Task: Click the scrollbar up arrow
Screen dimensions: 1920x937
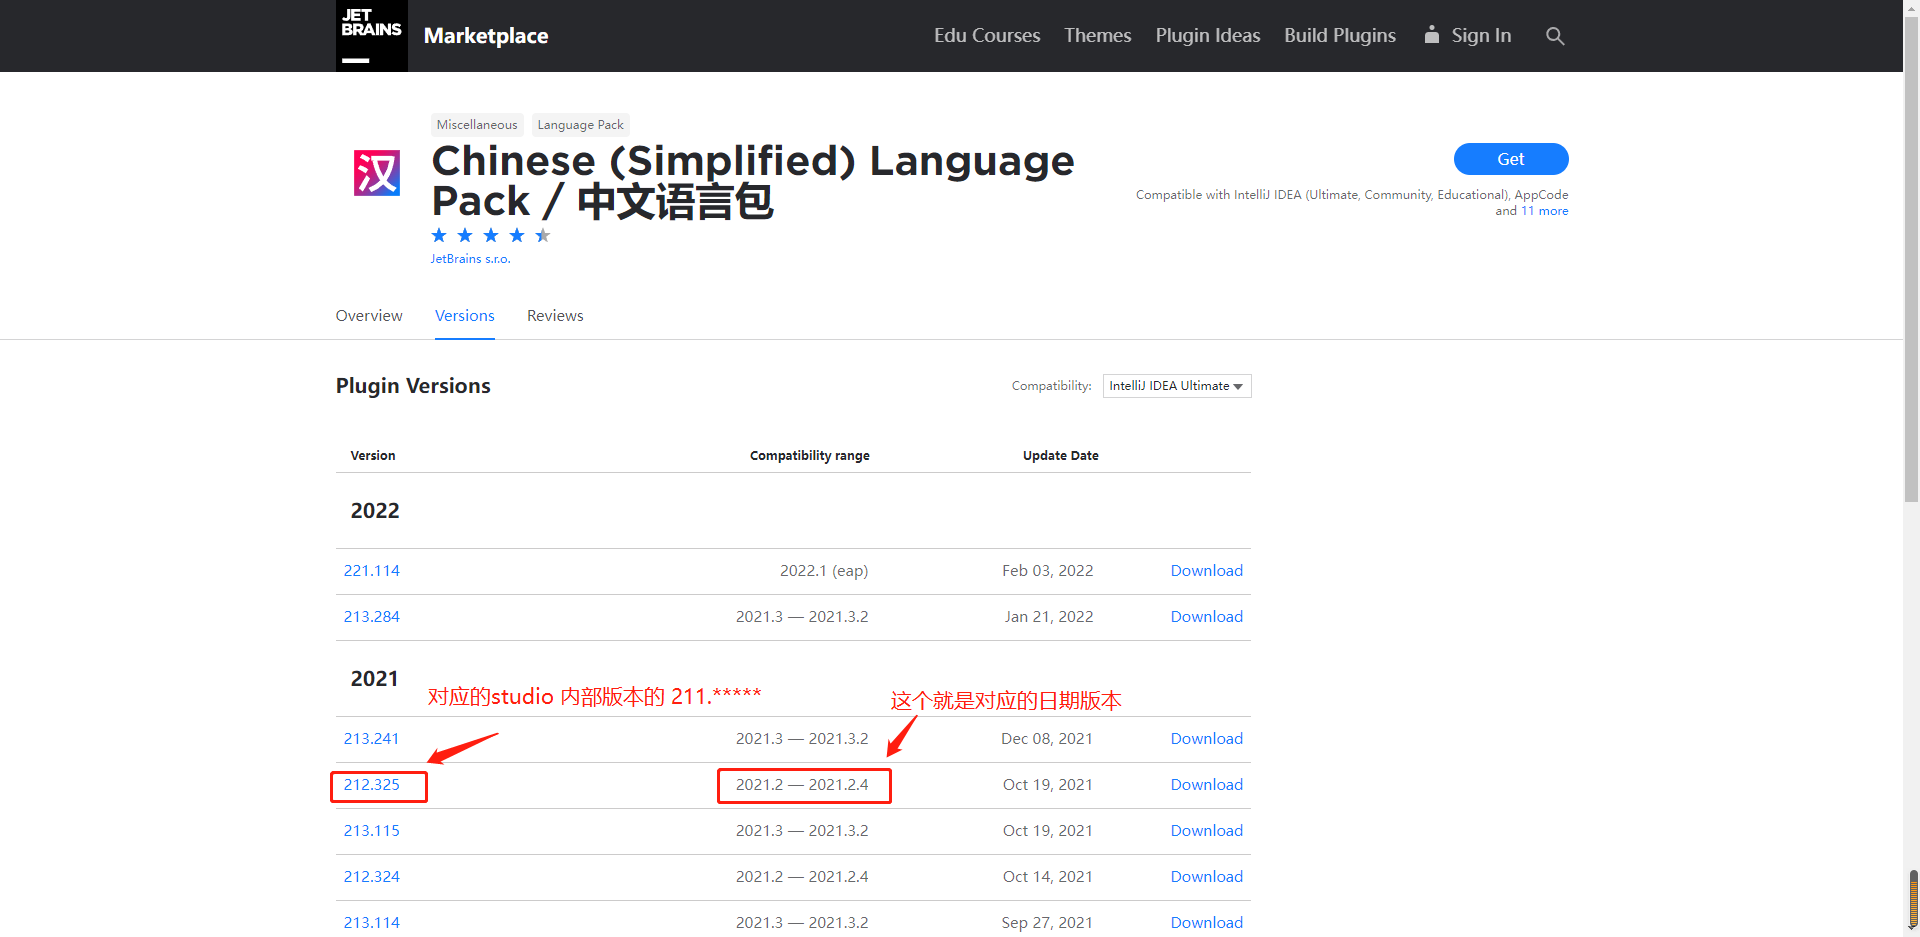Action: (x=1912, y=6)
